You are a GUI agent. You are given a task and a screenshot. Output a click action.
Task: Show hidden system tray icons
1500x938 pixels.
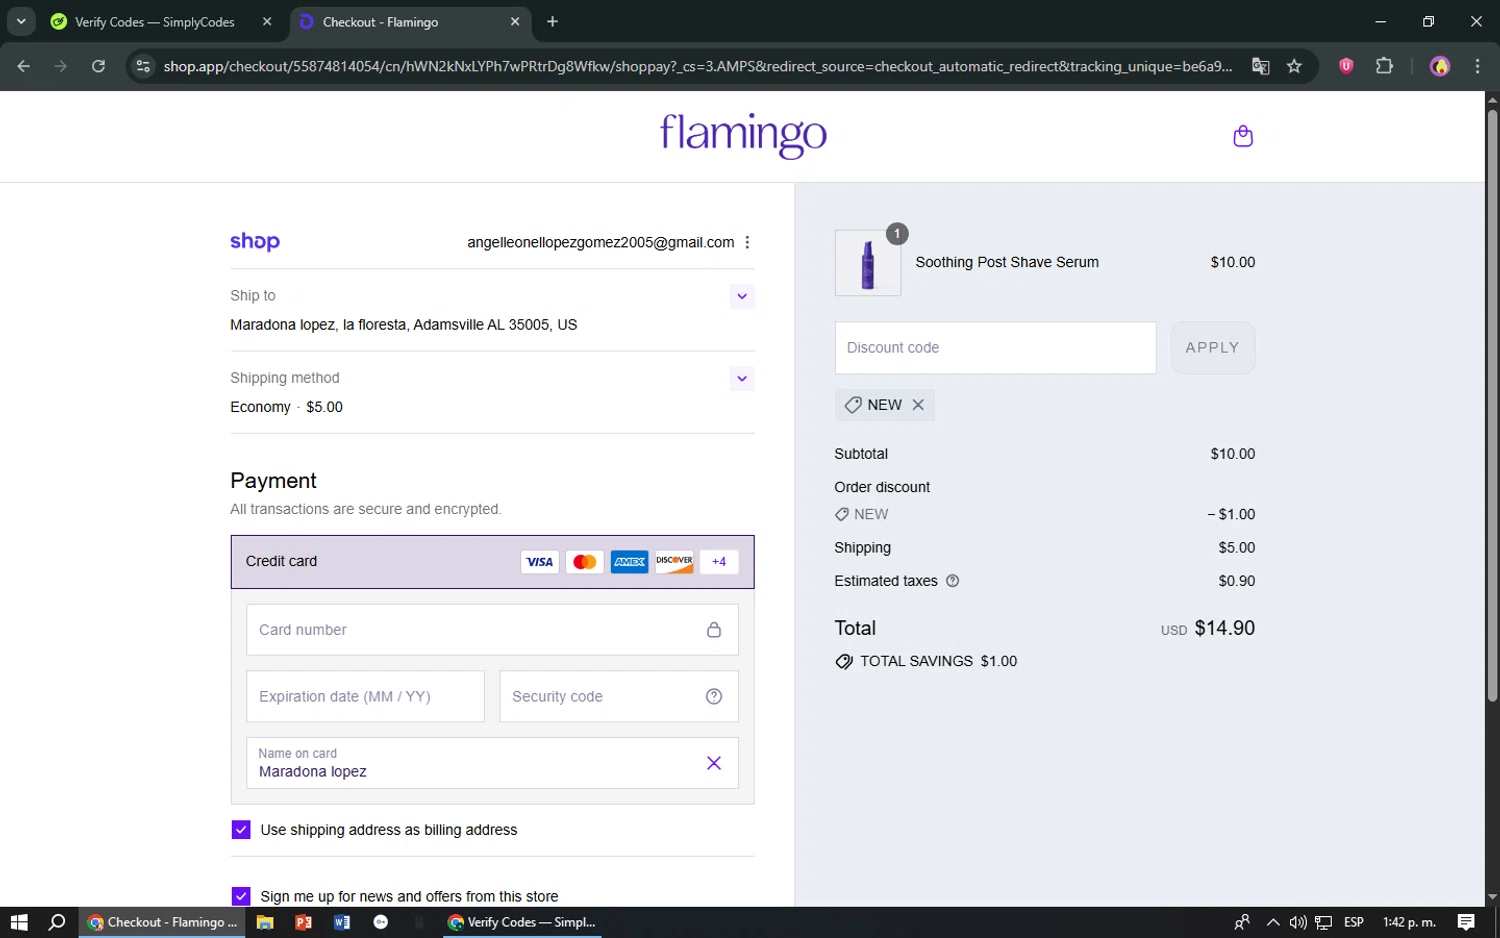point(1272,922)
